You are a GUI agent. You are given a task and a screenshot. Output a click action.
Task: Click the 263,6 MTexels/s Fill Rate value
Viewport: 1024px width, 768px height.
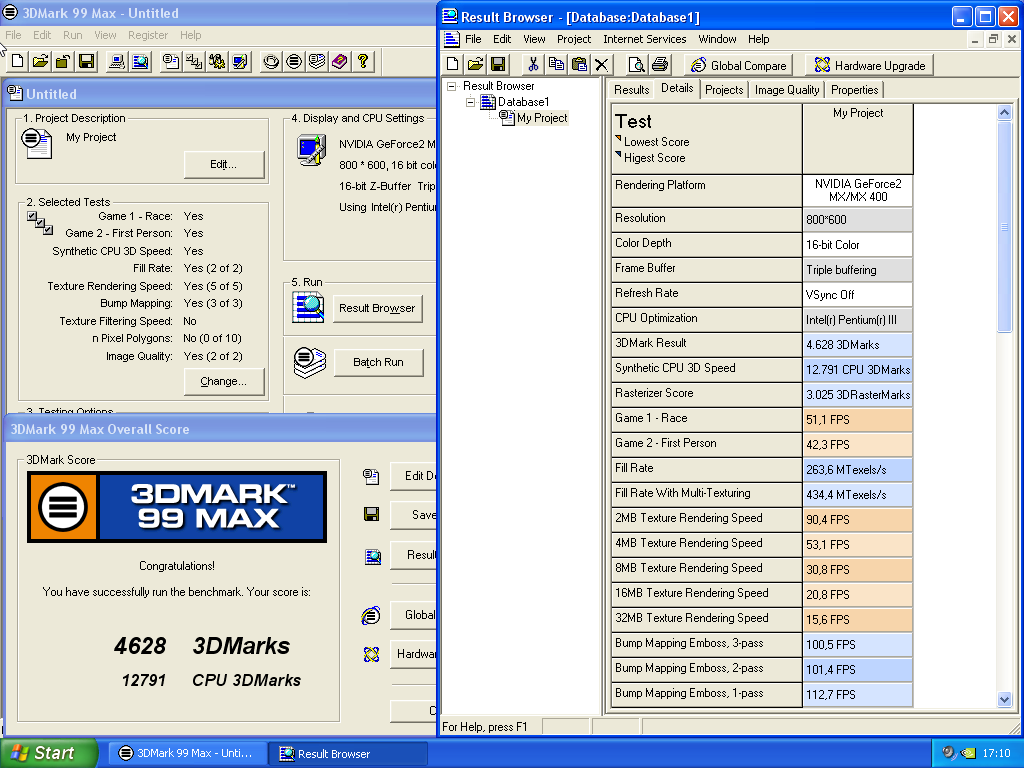(857, 470)
